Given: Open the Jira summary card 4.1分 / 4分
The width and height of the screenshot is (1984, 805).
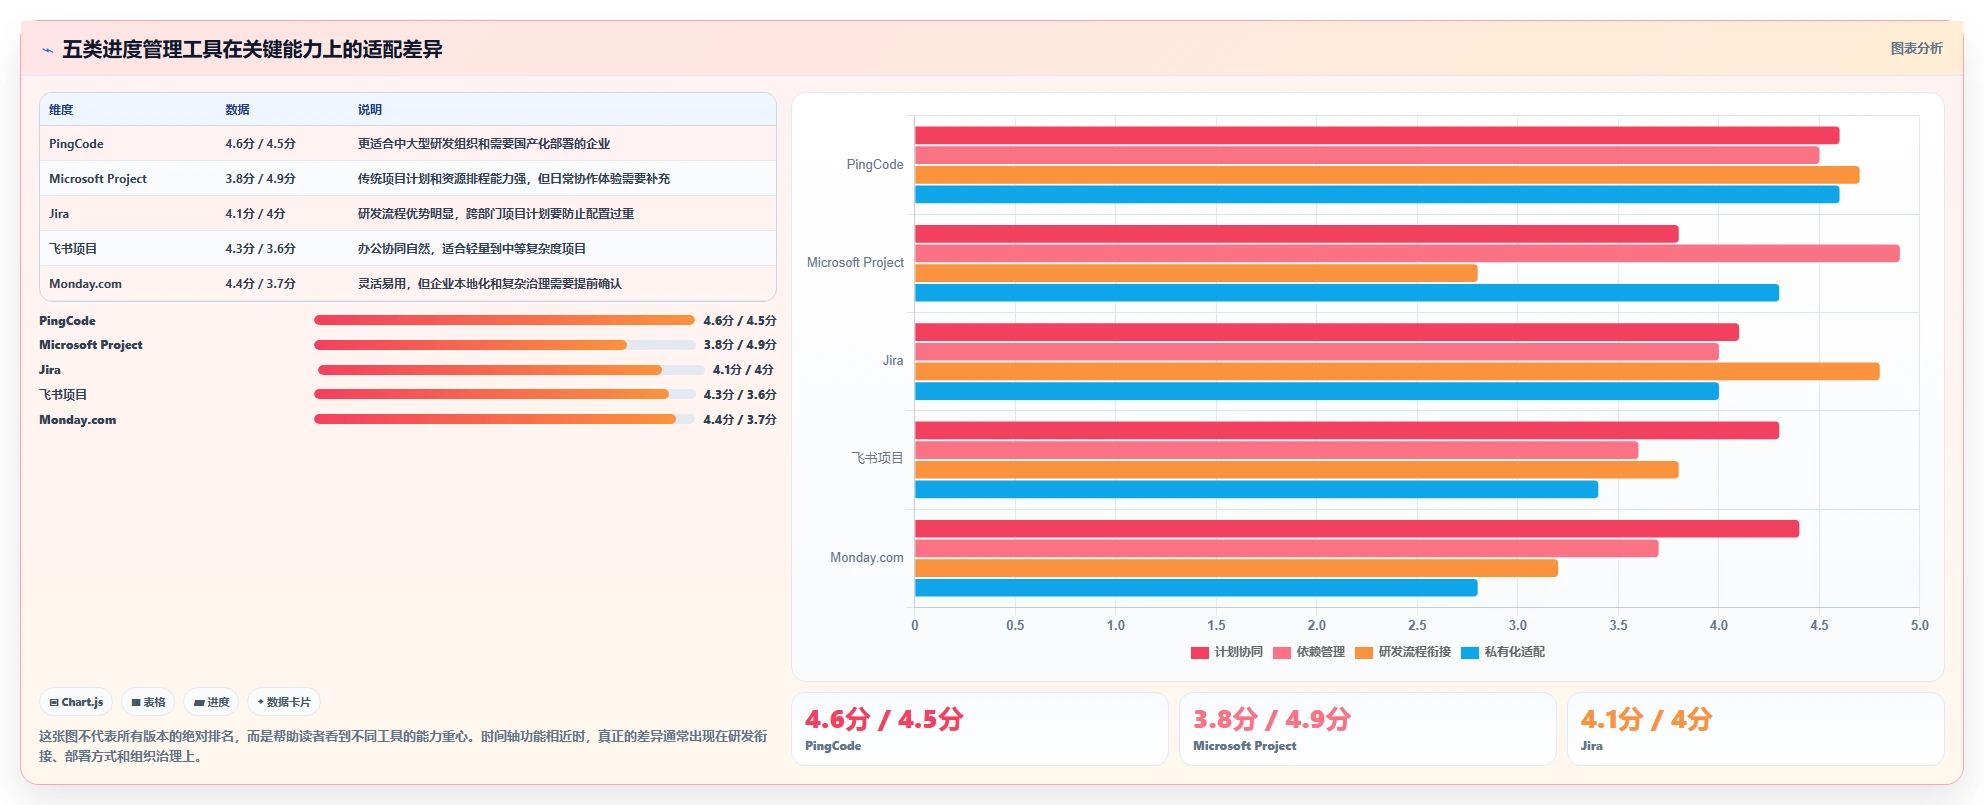Looking at the screenshot, I should pos(1756,729).
